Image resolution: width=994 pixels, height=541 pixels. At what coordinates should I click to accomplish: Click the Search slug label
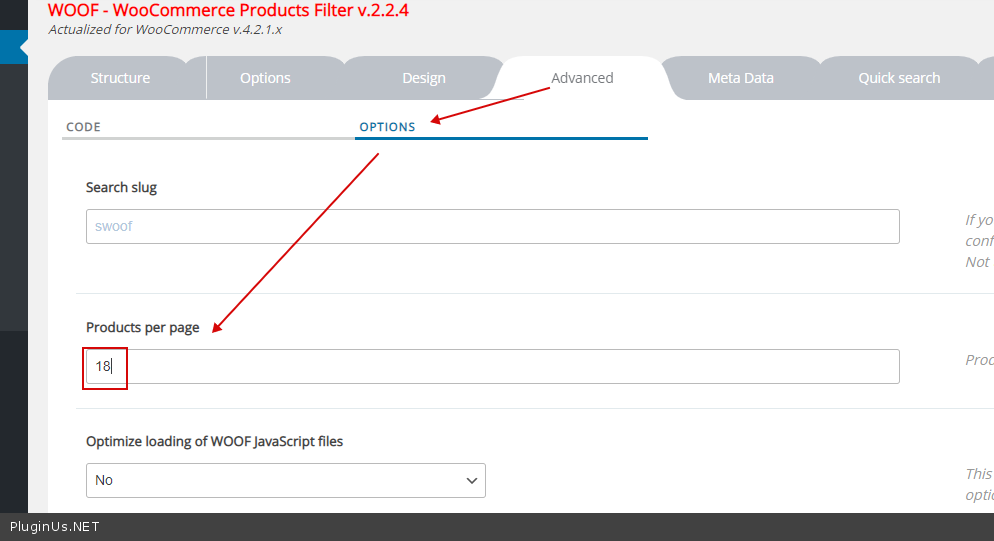point(121,188)
